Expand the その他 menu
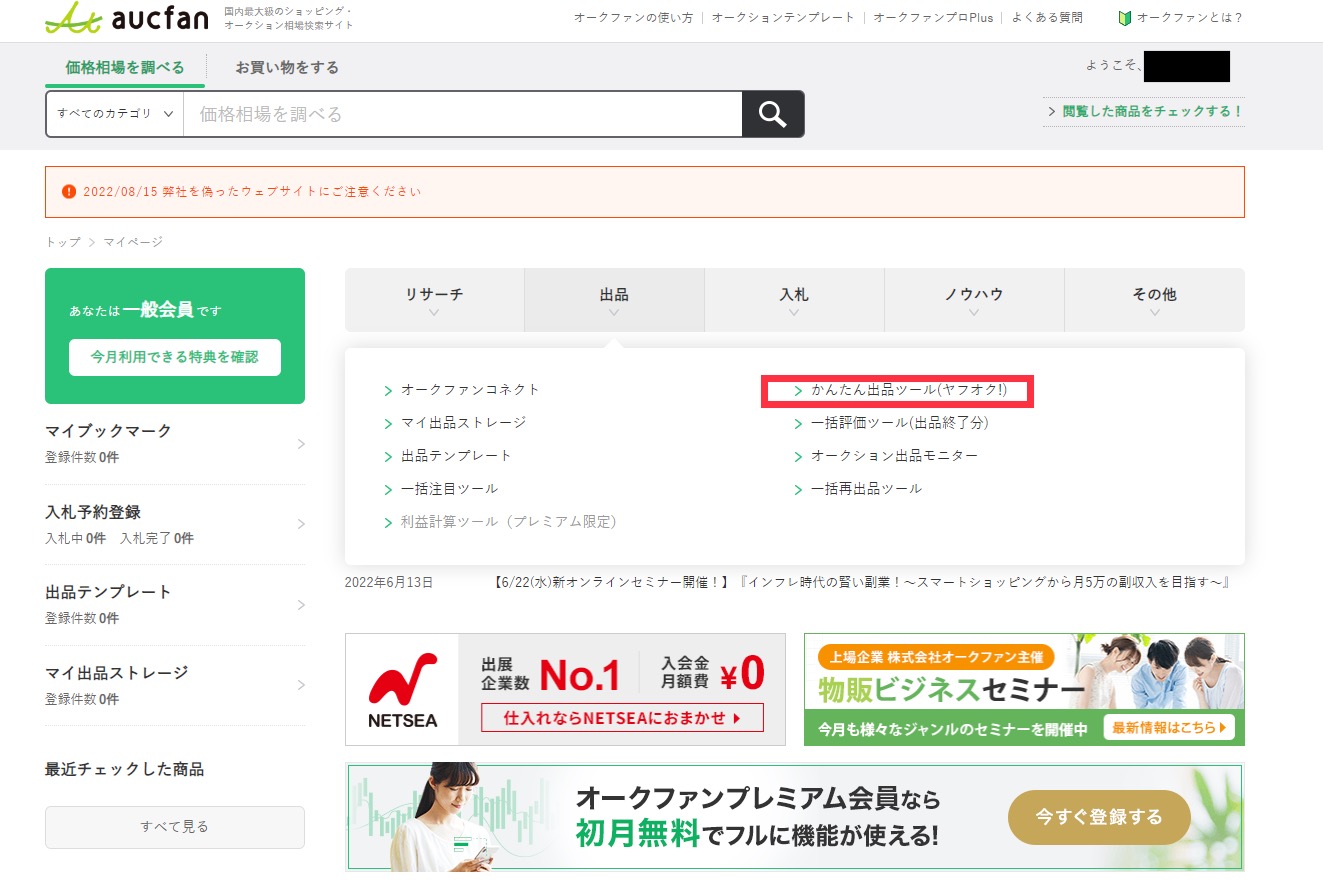The image size is (1323, 889). 1154,300
